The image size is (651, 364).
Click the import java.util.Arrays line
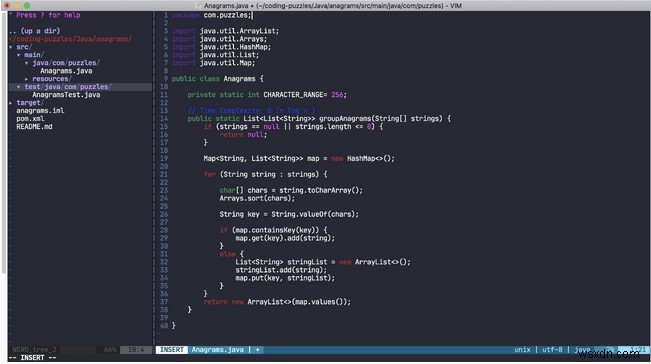pos(219,39)
